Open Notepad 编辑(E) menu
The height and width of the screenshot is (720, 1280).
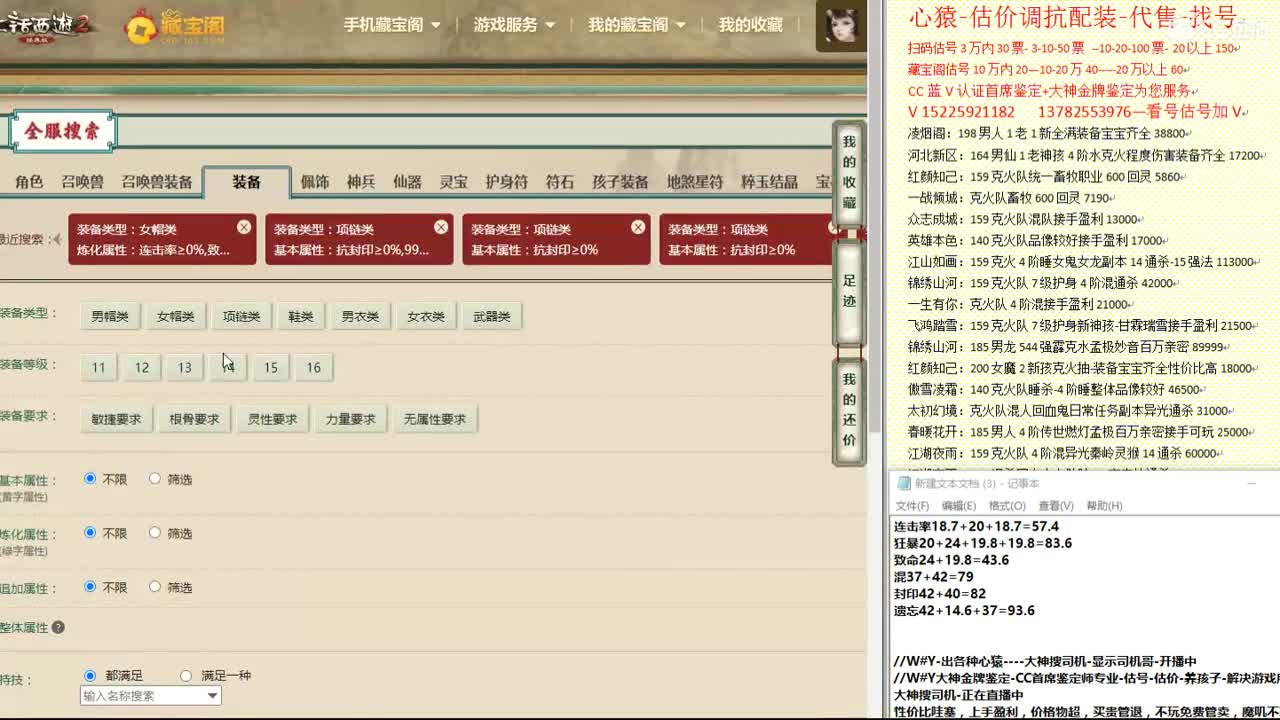[x=958, y=506]
